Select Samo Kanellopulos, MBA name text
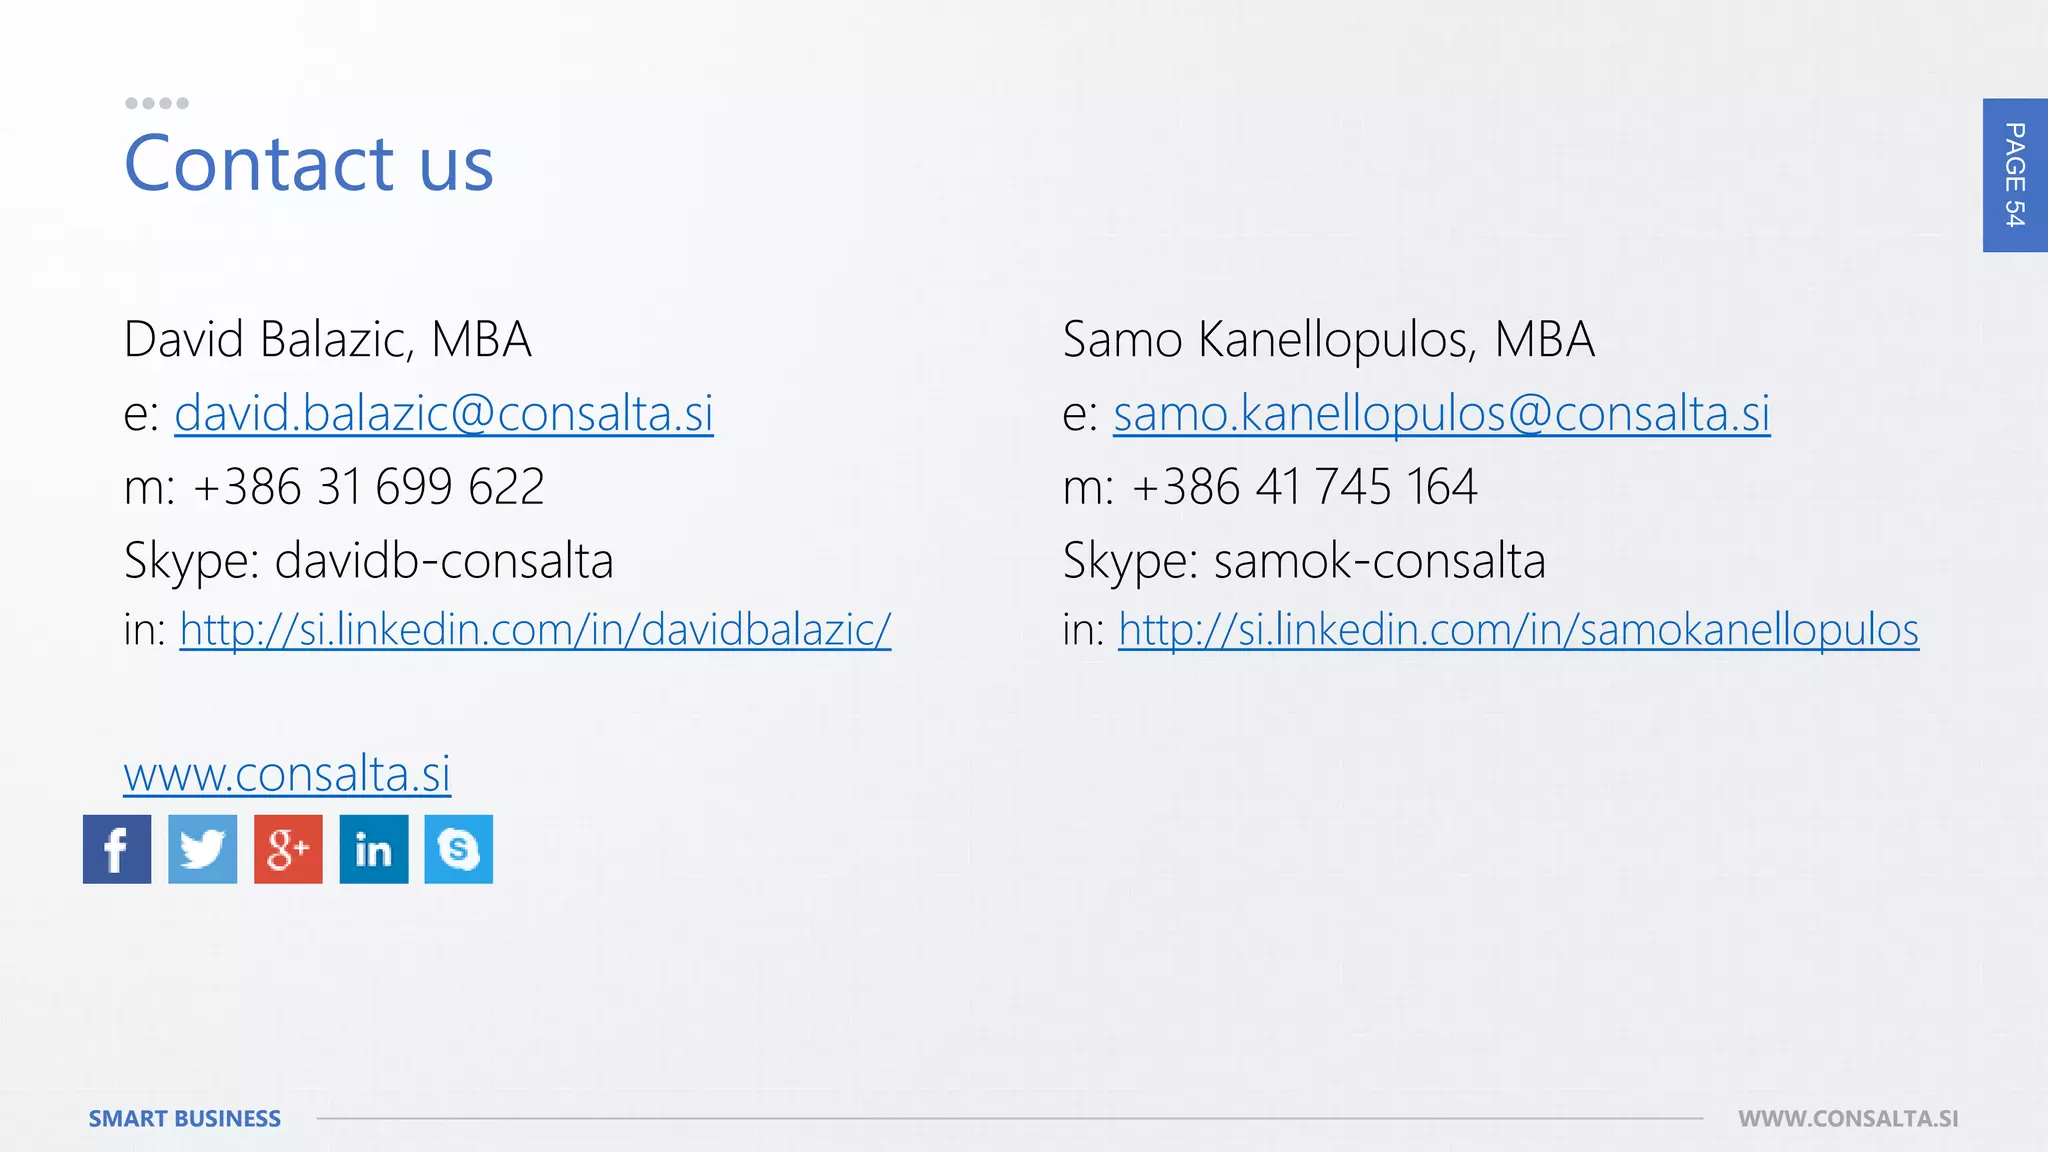The height and width of the screenshot is (1152, 2048). 1328,339
